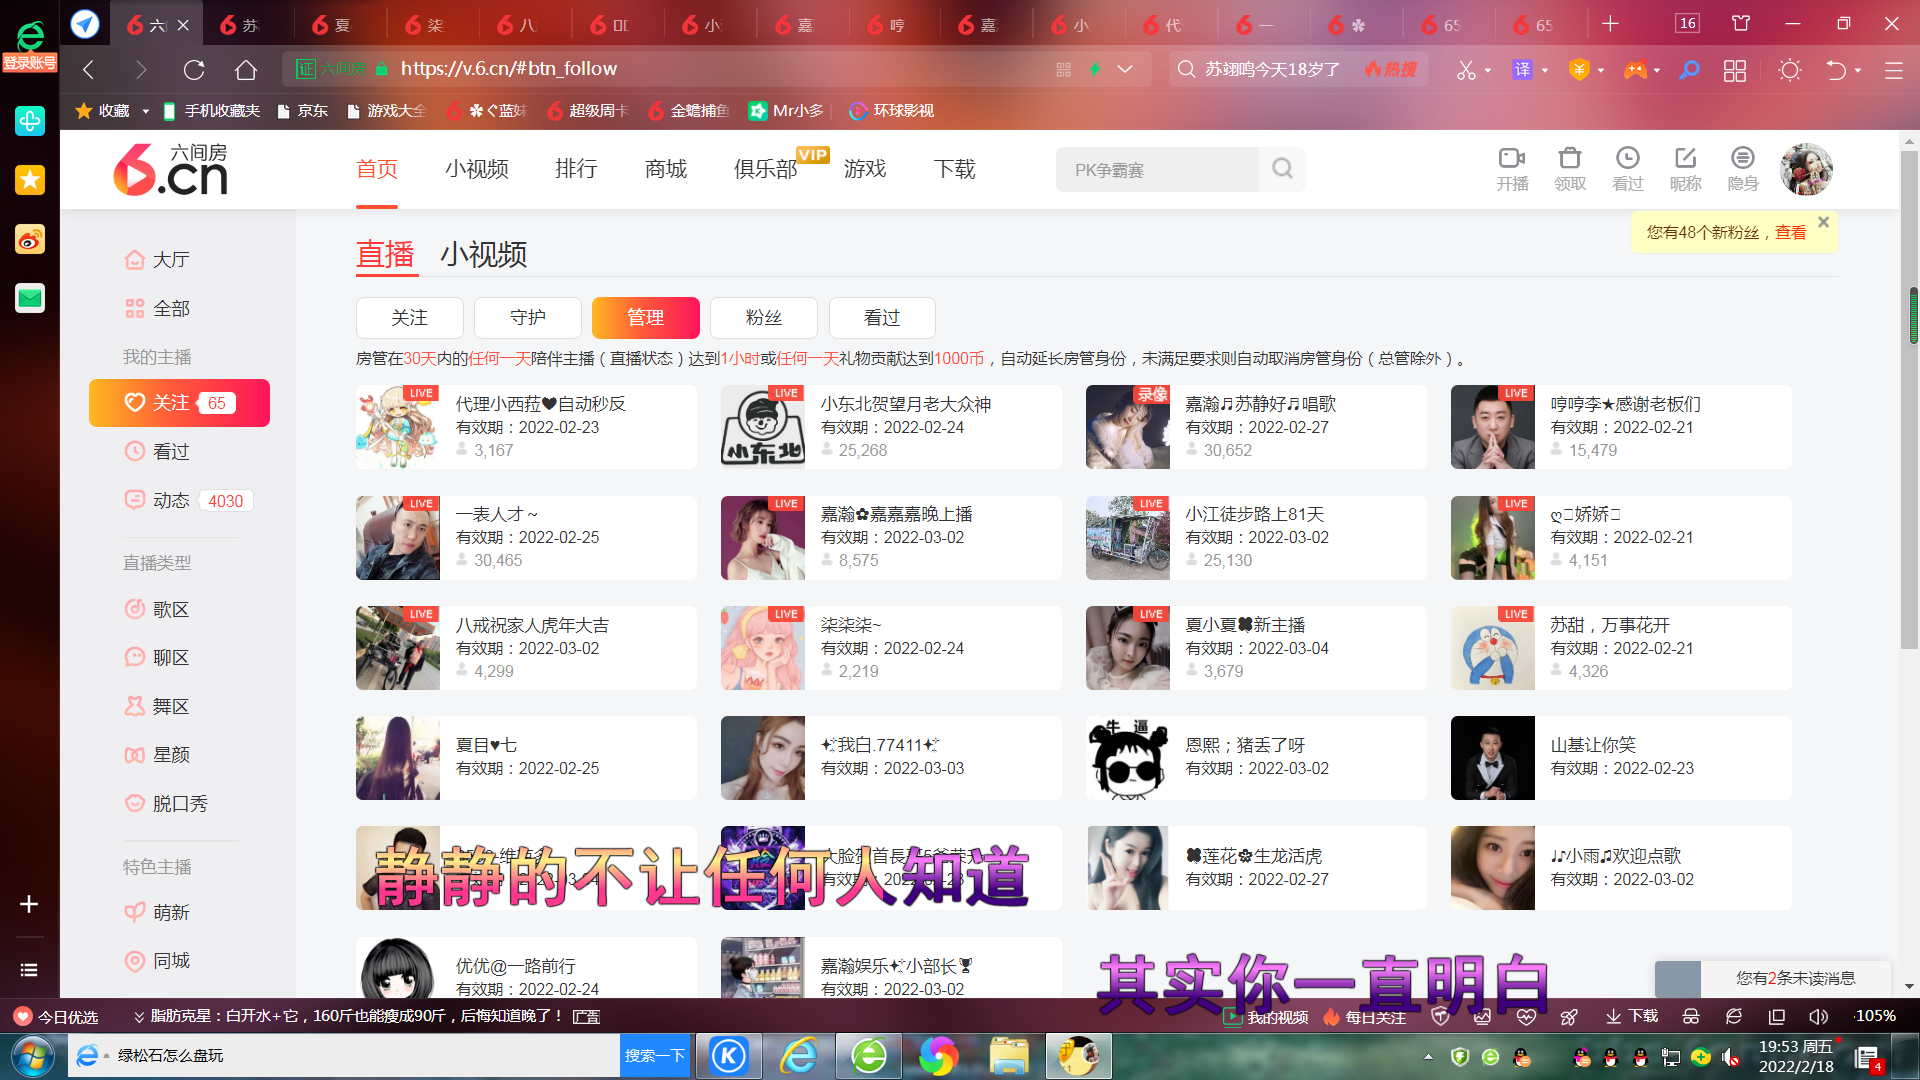The width and height of the screenshot is (1920, 1080).
Task: Open the 首页 nav tab
Action: click(x=377, y=169)
